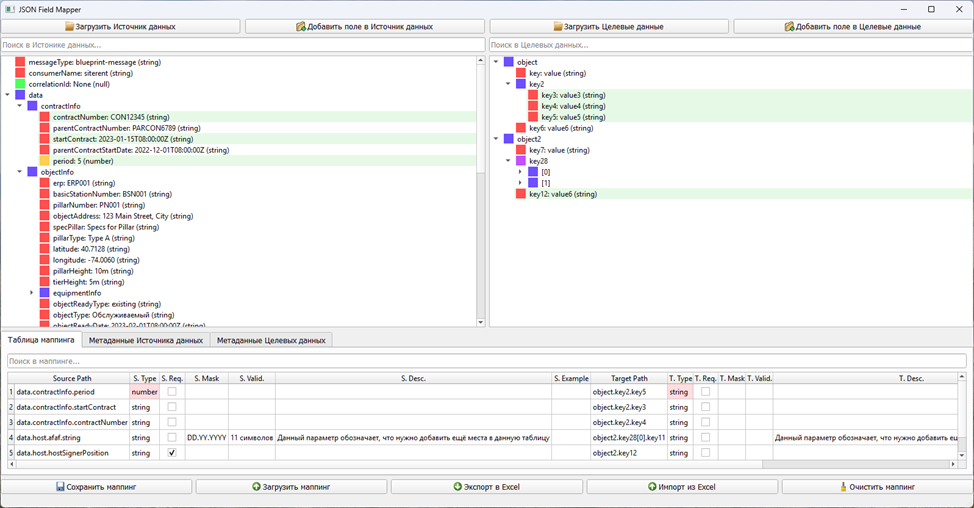Image resolution: width=974 pixels, height=508 pixels.
Task: Click purple icon beside equipmentInfo
Action: pos(44,293)
